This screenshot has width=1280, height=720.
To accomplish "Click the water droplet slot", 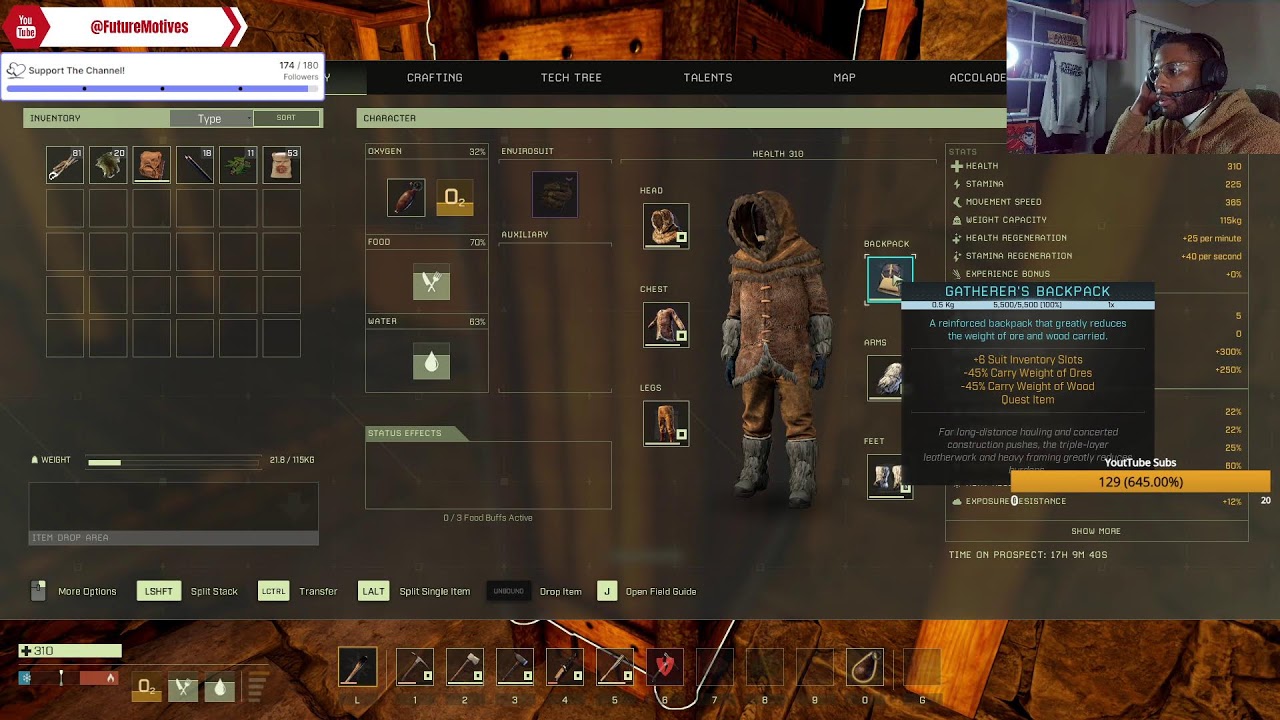I will (x=431, y=362).
